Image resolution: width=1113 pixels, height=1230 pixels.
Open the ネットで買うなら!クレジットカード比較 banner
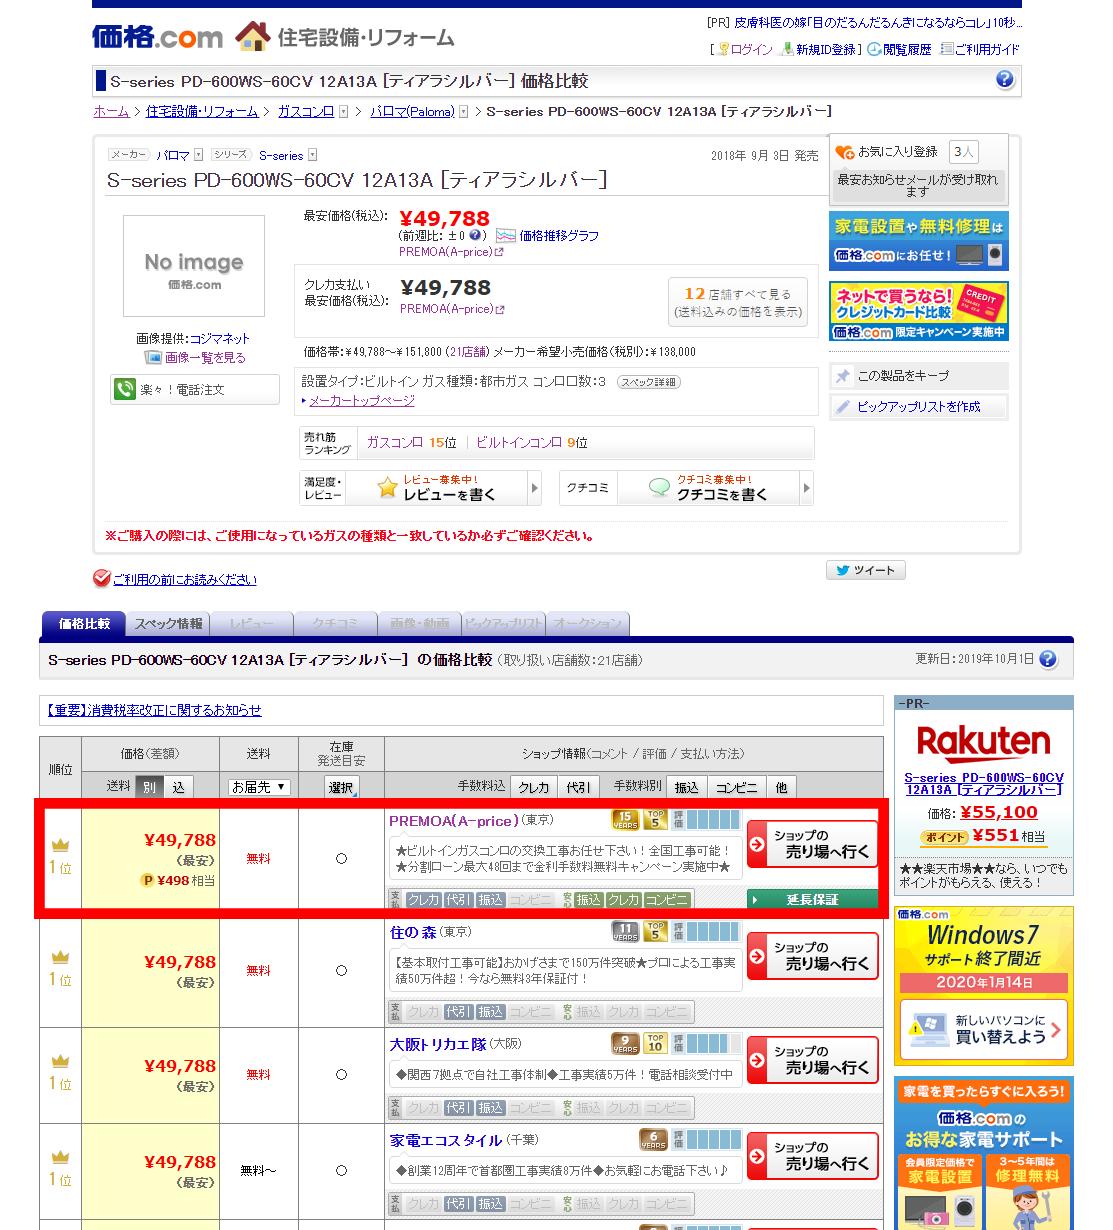coord(918,311)
